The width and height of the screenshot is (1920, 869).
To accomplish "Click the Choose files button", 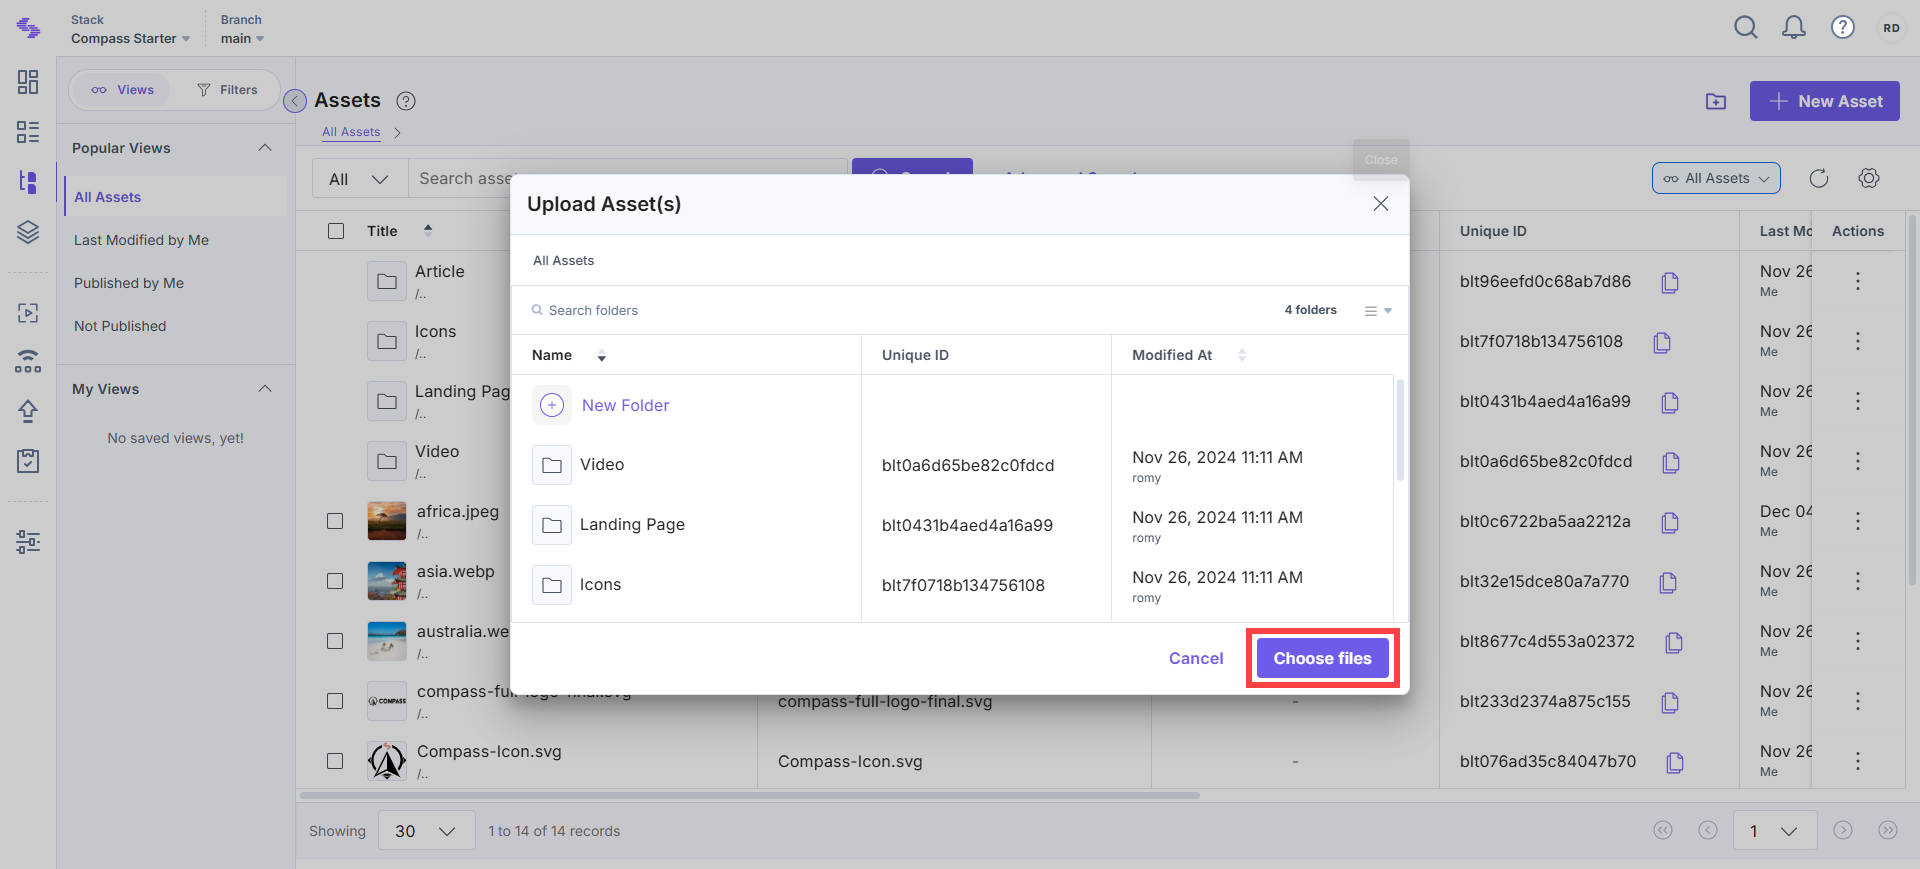I will [1322, 658].
